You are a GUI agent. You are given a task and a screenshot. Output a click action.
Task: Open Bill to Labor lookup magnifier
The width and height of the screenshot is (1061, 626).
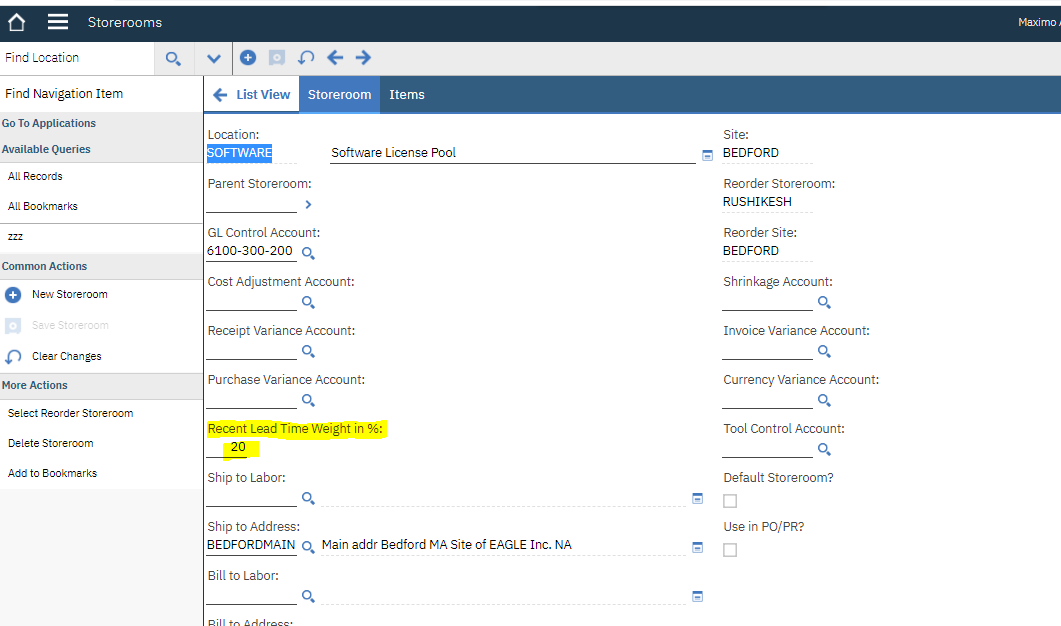tap(308, 596)
